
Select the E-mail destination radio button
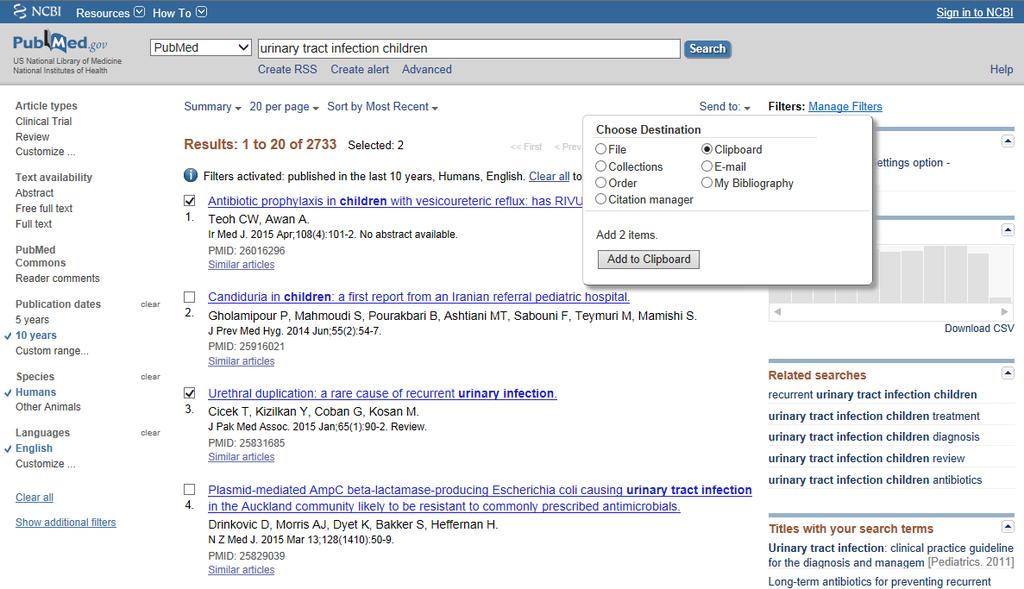click(707, 167)
